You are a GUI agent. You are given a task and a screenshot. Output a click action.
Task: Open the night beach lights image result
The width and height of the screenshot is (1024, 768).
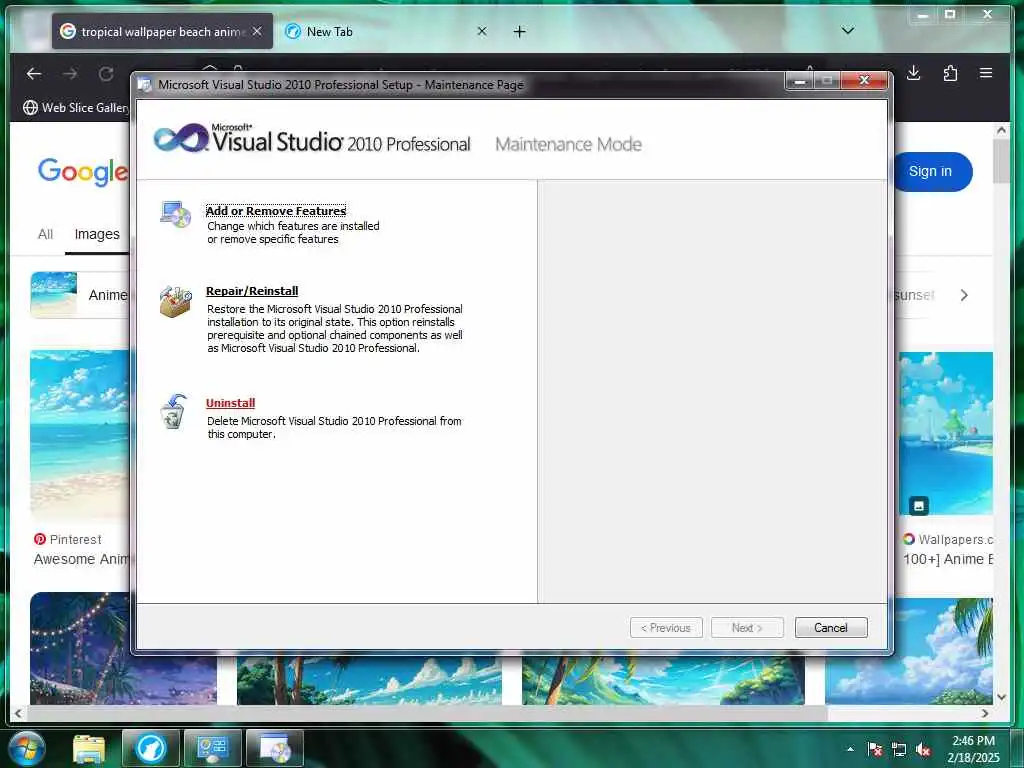coord(123,648)
